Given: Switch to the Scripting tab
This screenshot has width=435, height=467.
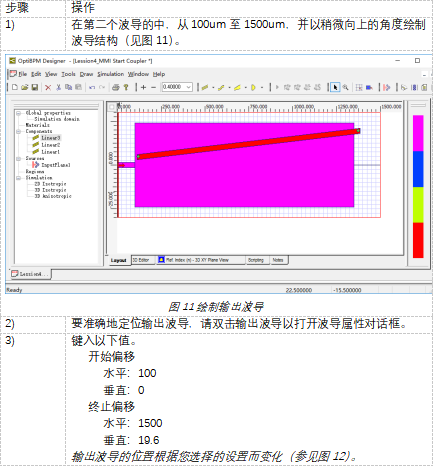Looking at the screenshot, I should click(x=256, y=260).
